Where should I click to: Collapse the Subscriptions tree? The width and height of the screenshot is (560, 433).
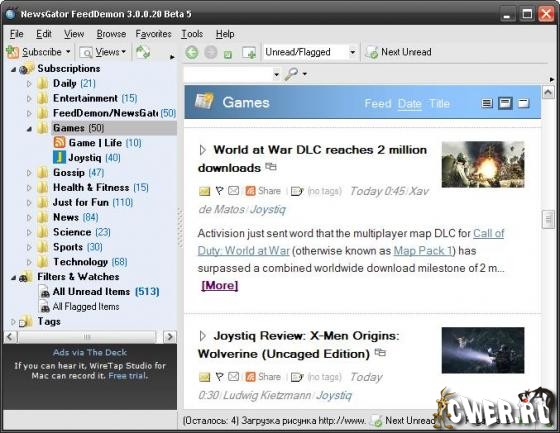13,69
